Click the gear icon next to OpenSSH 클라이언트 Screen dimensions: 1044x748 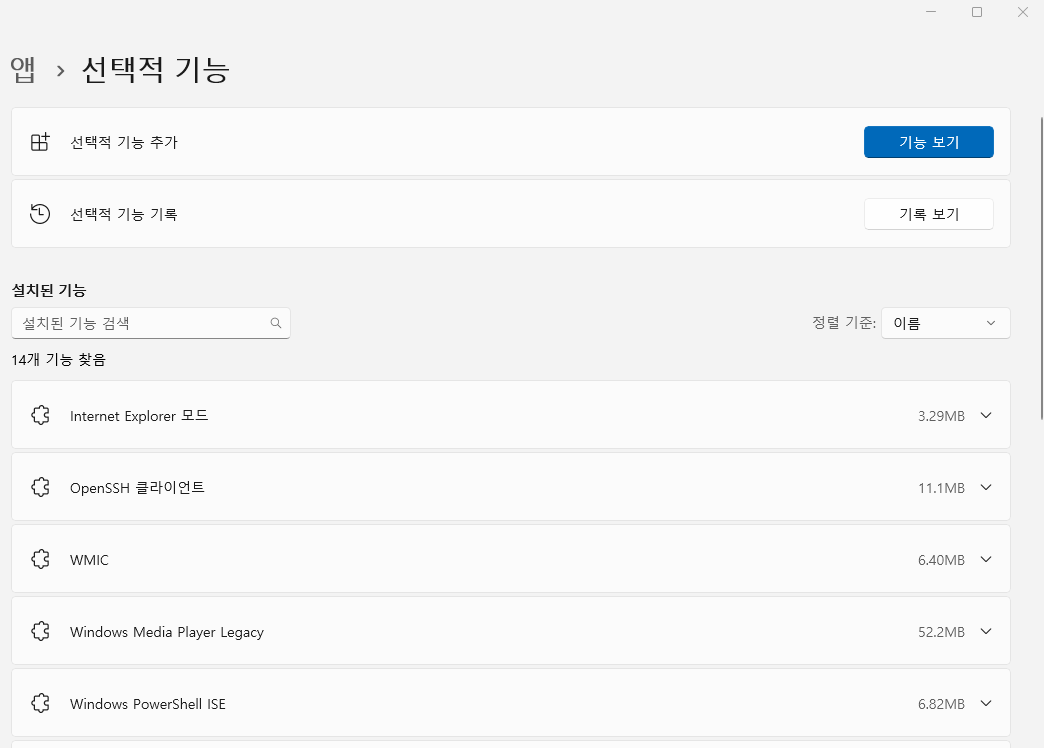coord(40,487)
